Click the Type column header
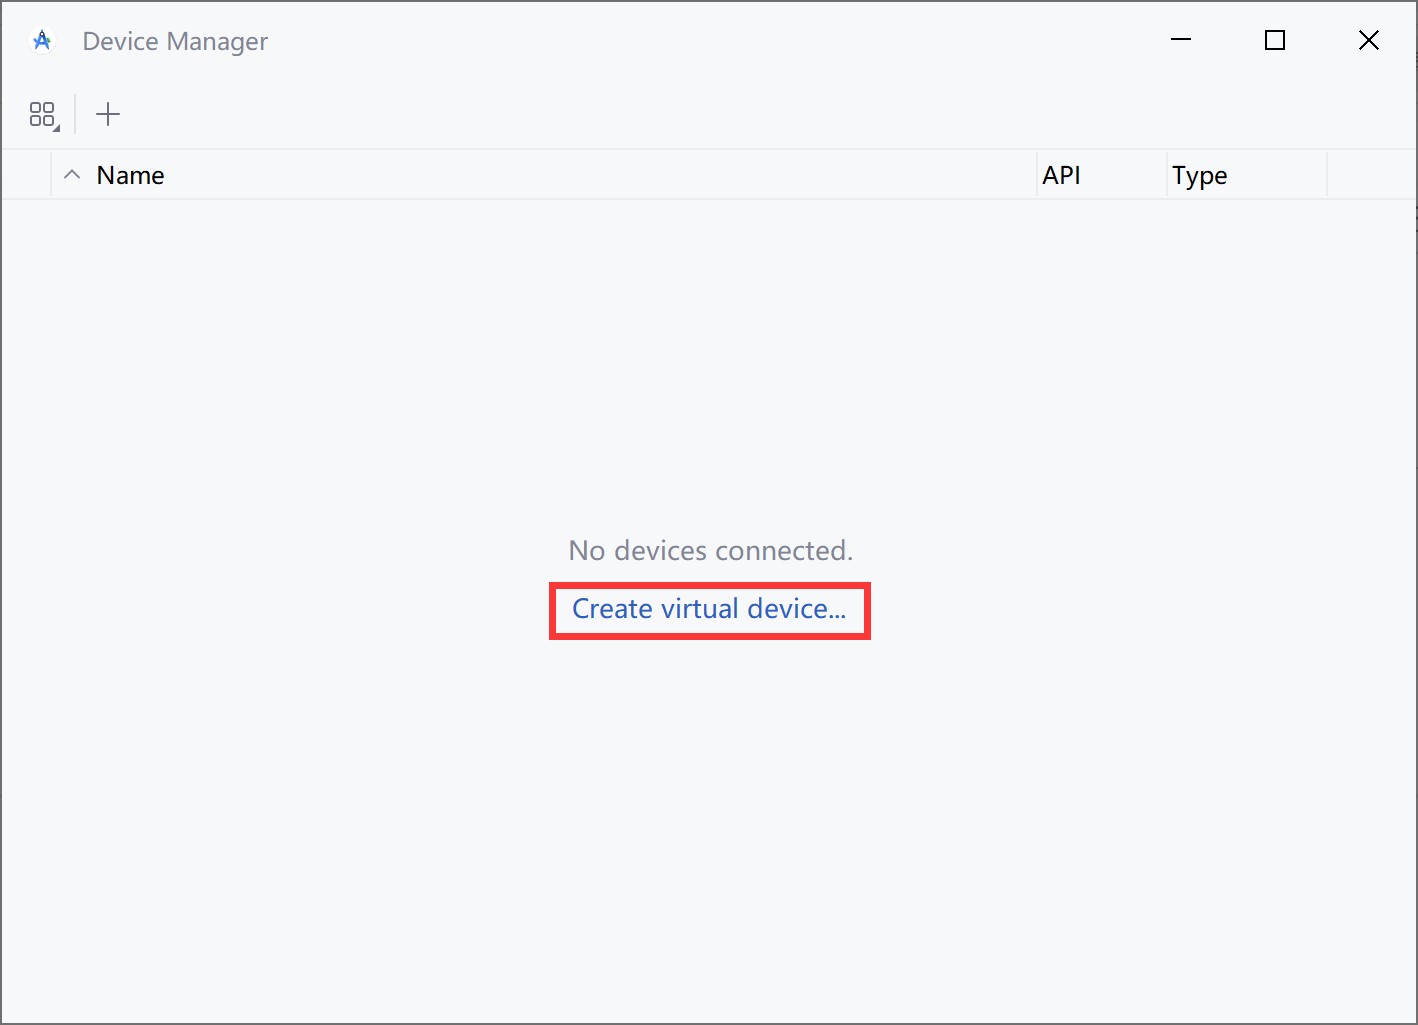The height and width of the screenshot is (1025, 1418). click(x=1199, y=174)
